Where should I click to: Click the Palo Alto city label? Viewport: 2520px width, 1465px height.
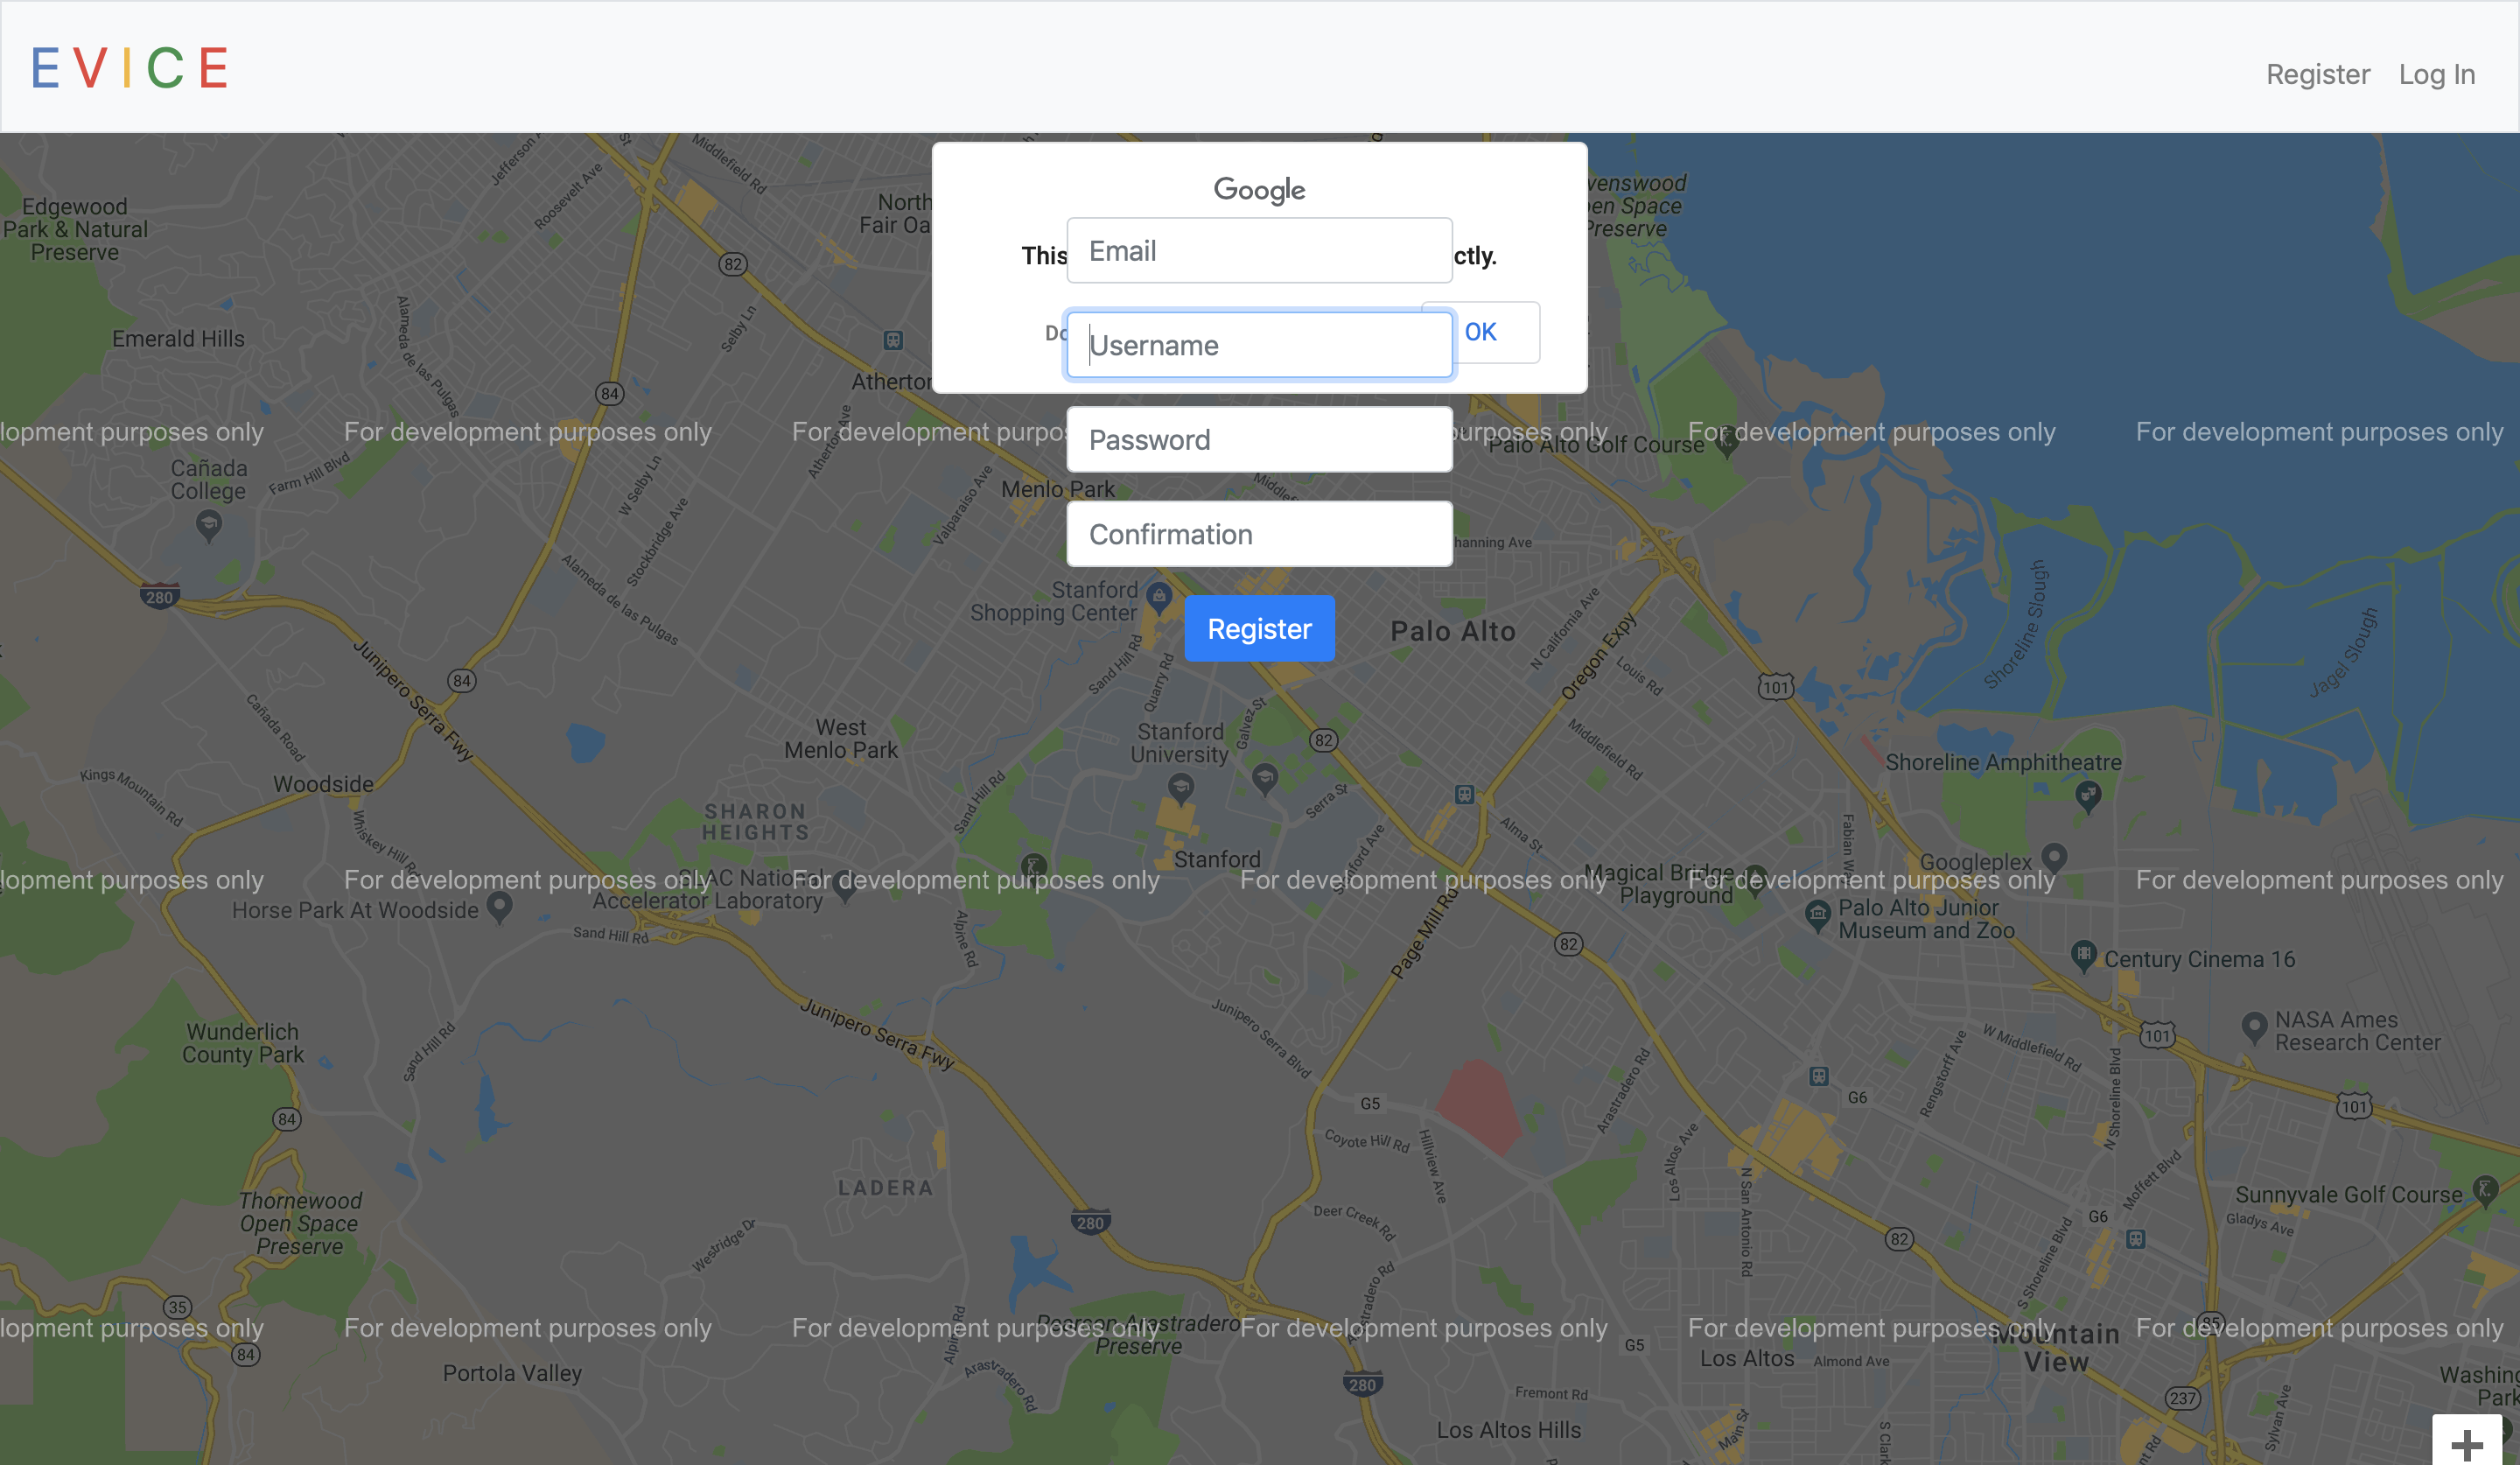[x=1453, y=632]
